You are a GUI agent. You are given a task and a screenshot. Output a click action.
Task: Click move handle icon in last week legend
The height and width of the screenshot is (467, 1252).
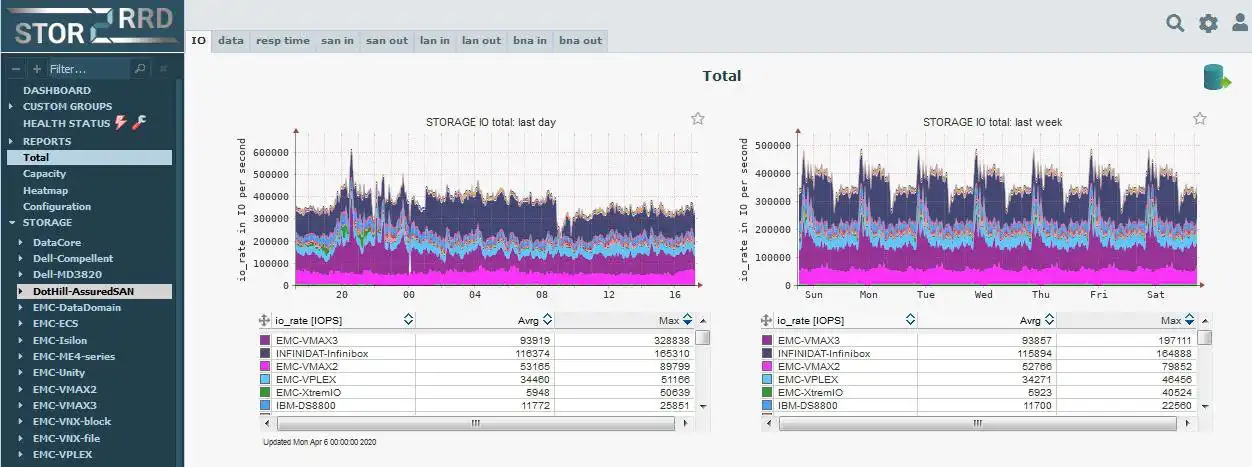[767, 320]
